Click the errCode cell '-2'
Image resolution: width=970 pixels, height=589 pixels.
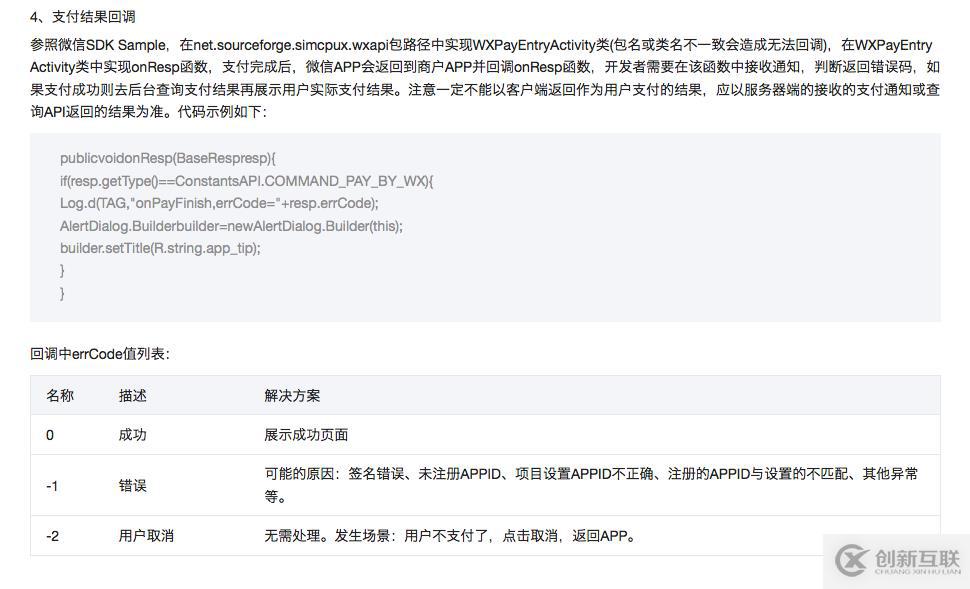tap(53, 536)
